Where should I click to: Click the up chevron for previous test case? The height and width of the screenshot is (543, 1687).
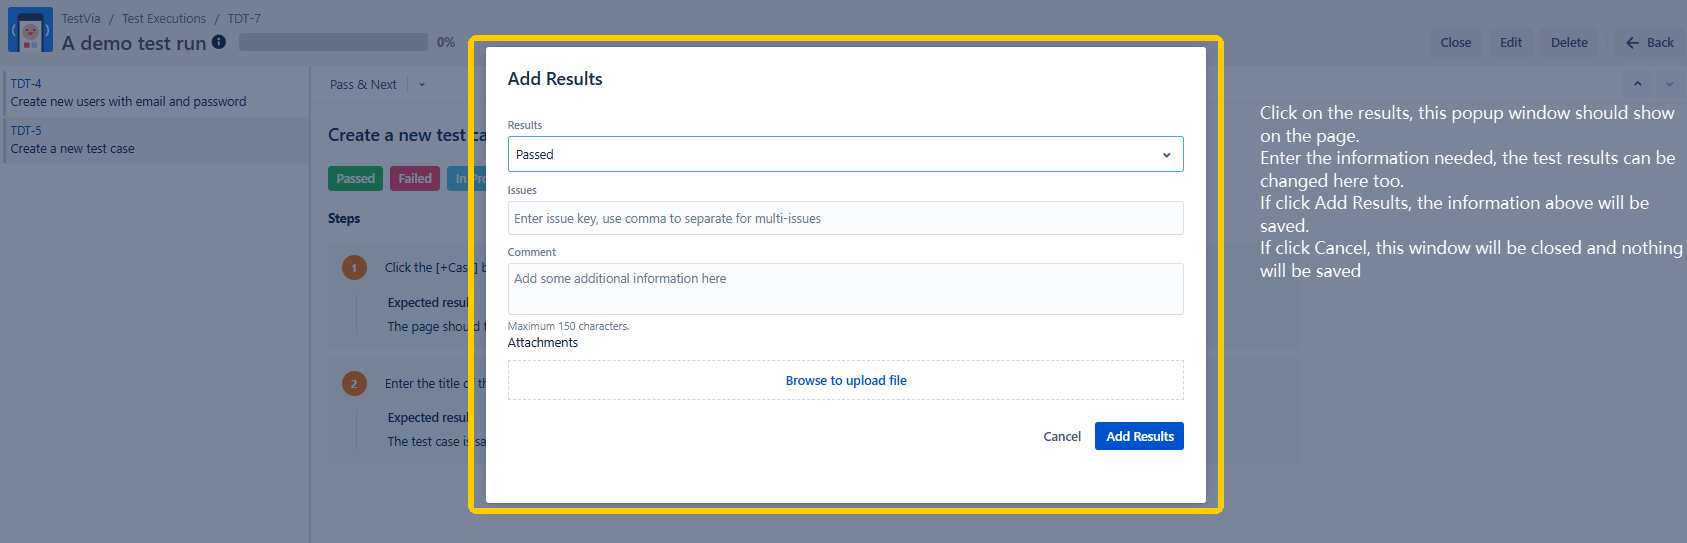coord(1637,84)
